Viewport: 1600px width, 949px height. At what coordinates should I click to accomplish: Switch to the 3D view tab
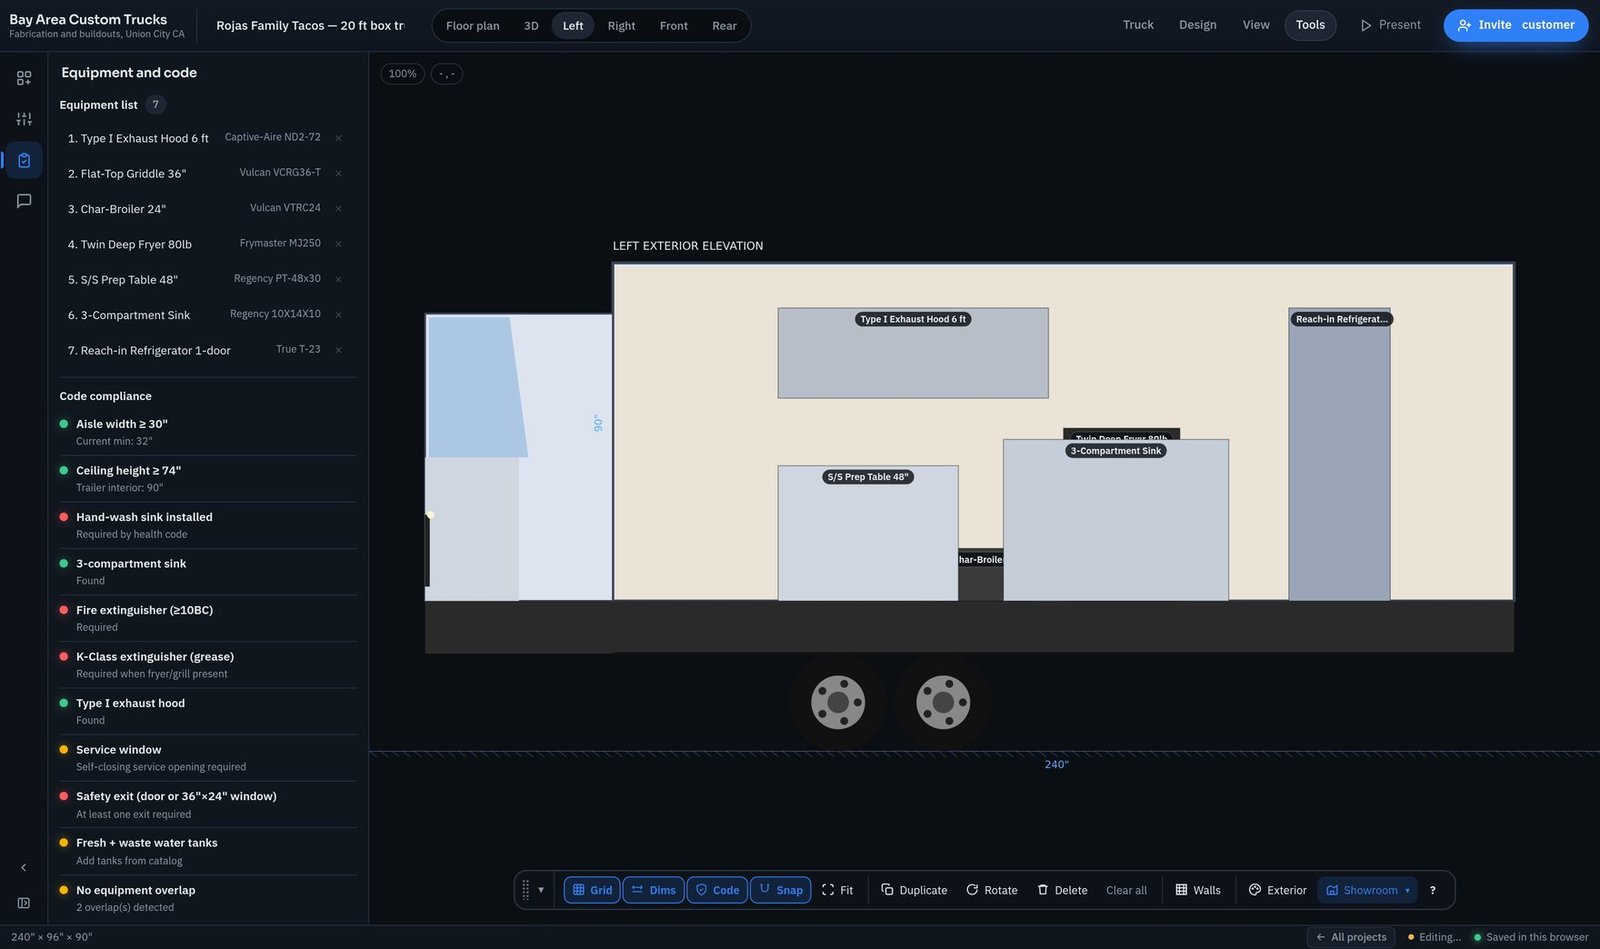531,26
